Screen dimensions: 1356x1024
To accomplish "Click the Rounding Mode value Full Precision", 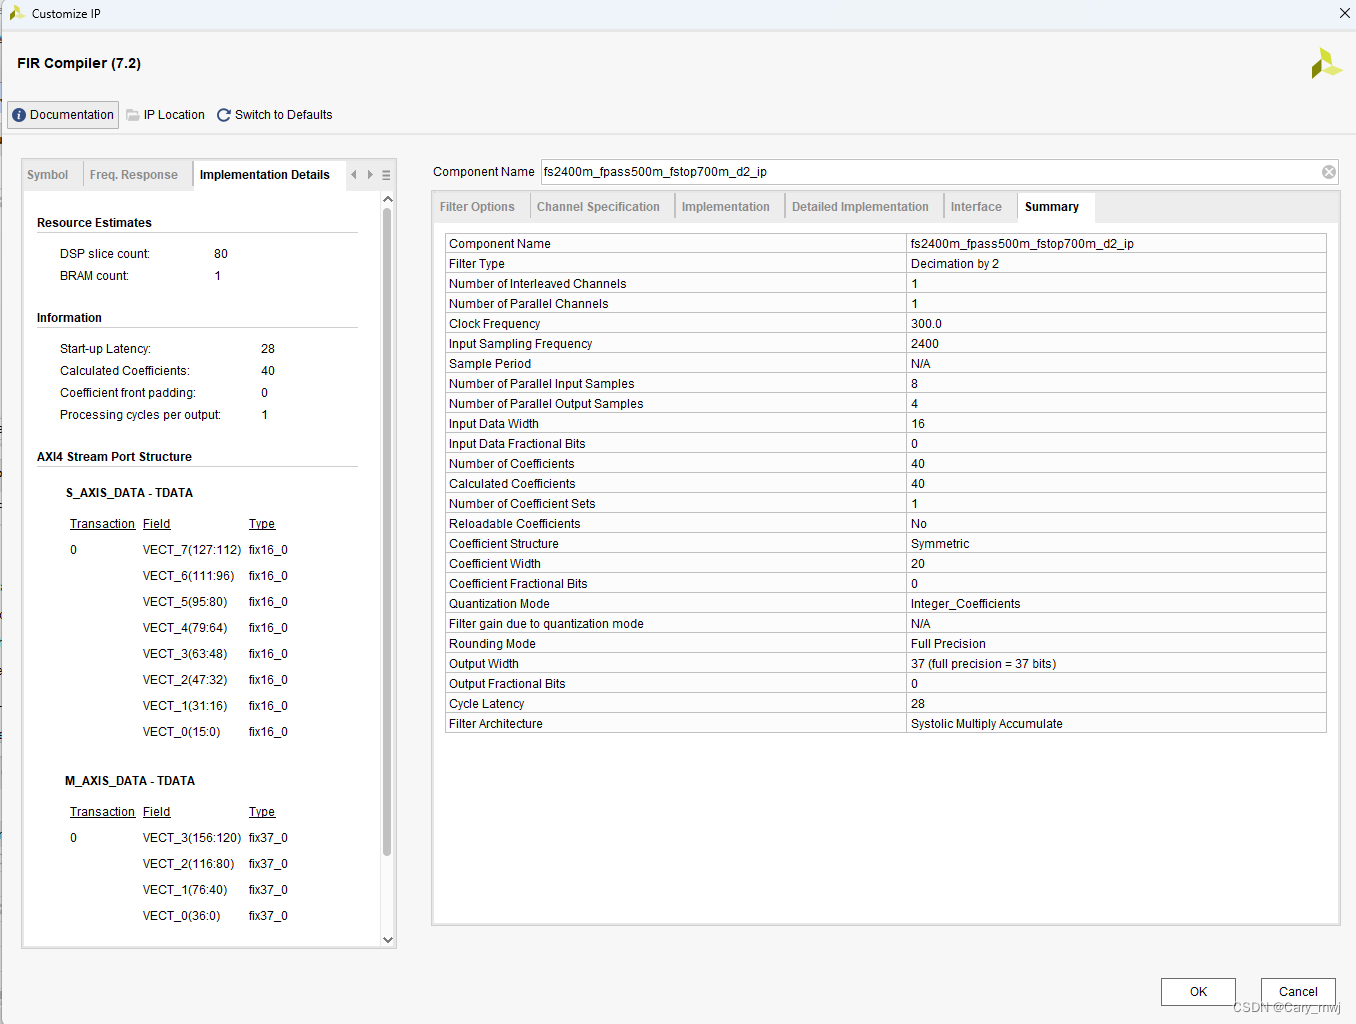I will (x=948, y=644).
